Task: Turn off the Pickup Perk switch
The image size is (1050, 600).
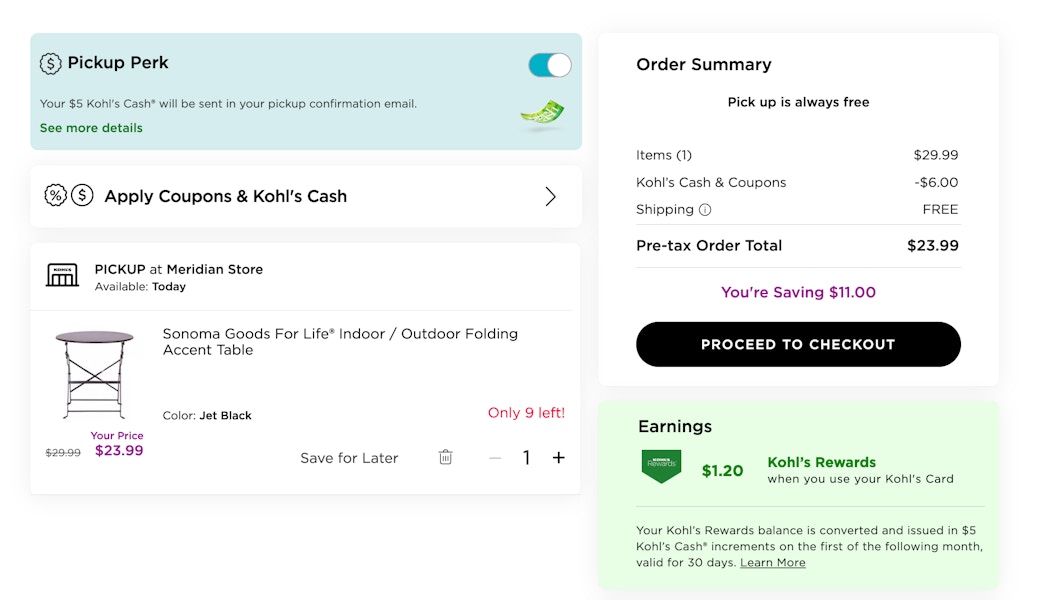Action: 550,65
